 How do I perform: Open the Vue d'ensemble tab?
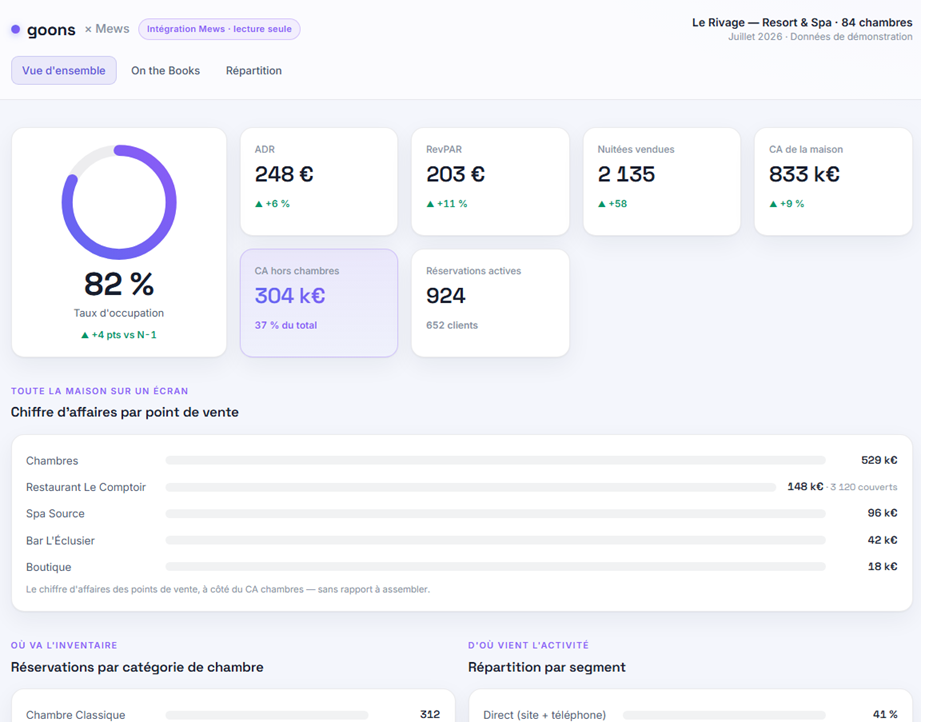coord(64,70)
